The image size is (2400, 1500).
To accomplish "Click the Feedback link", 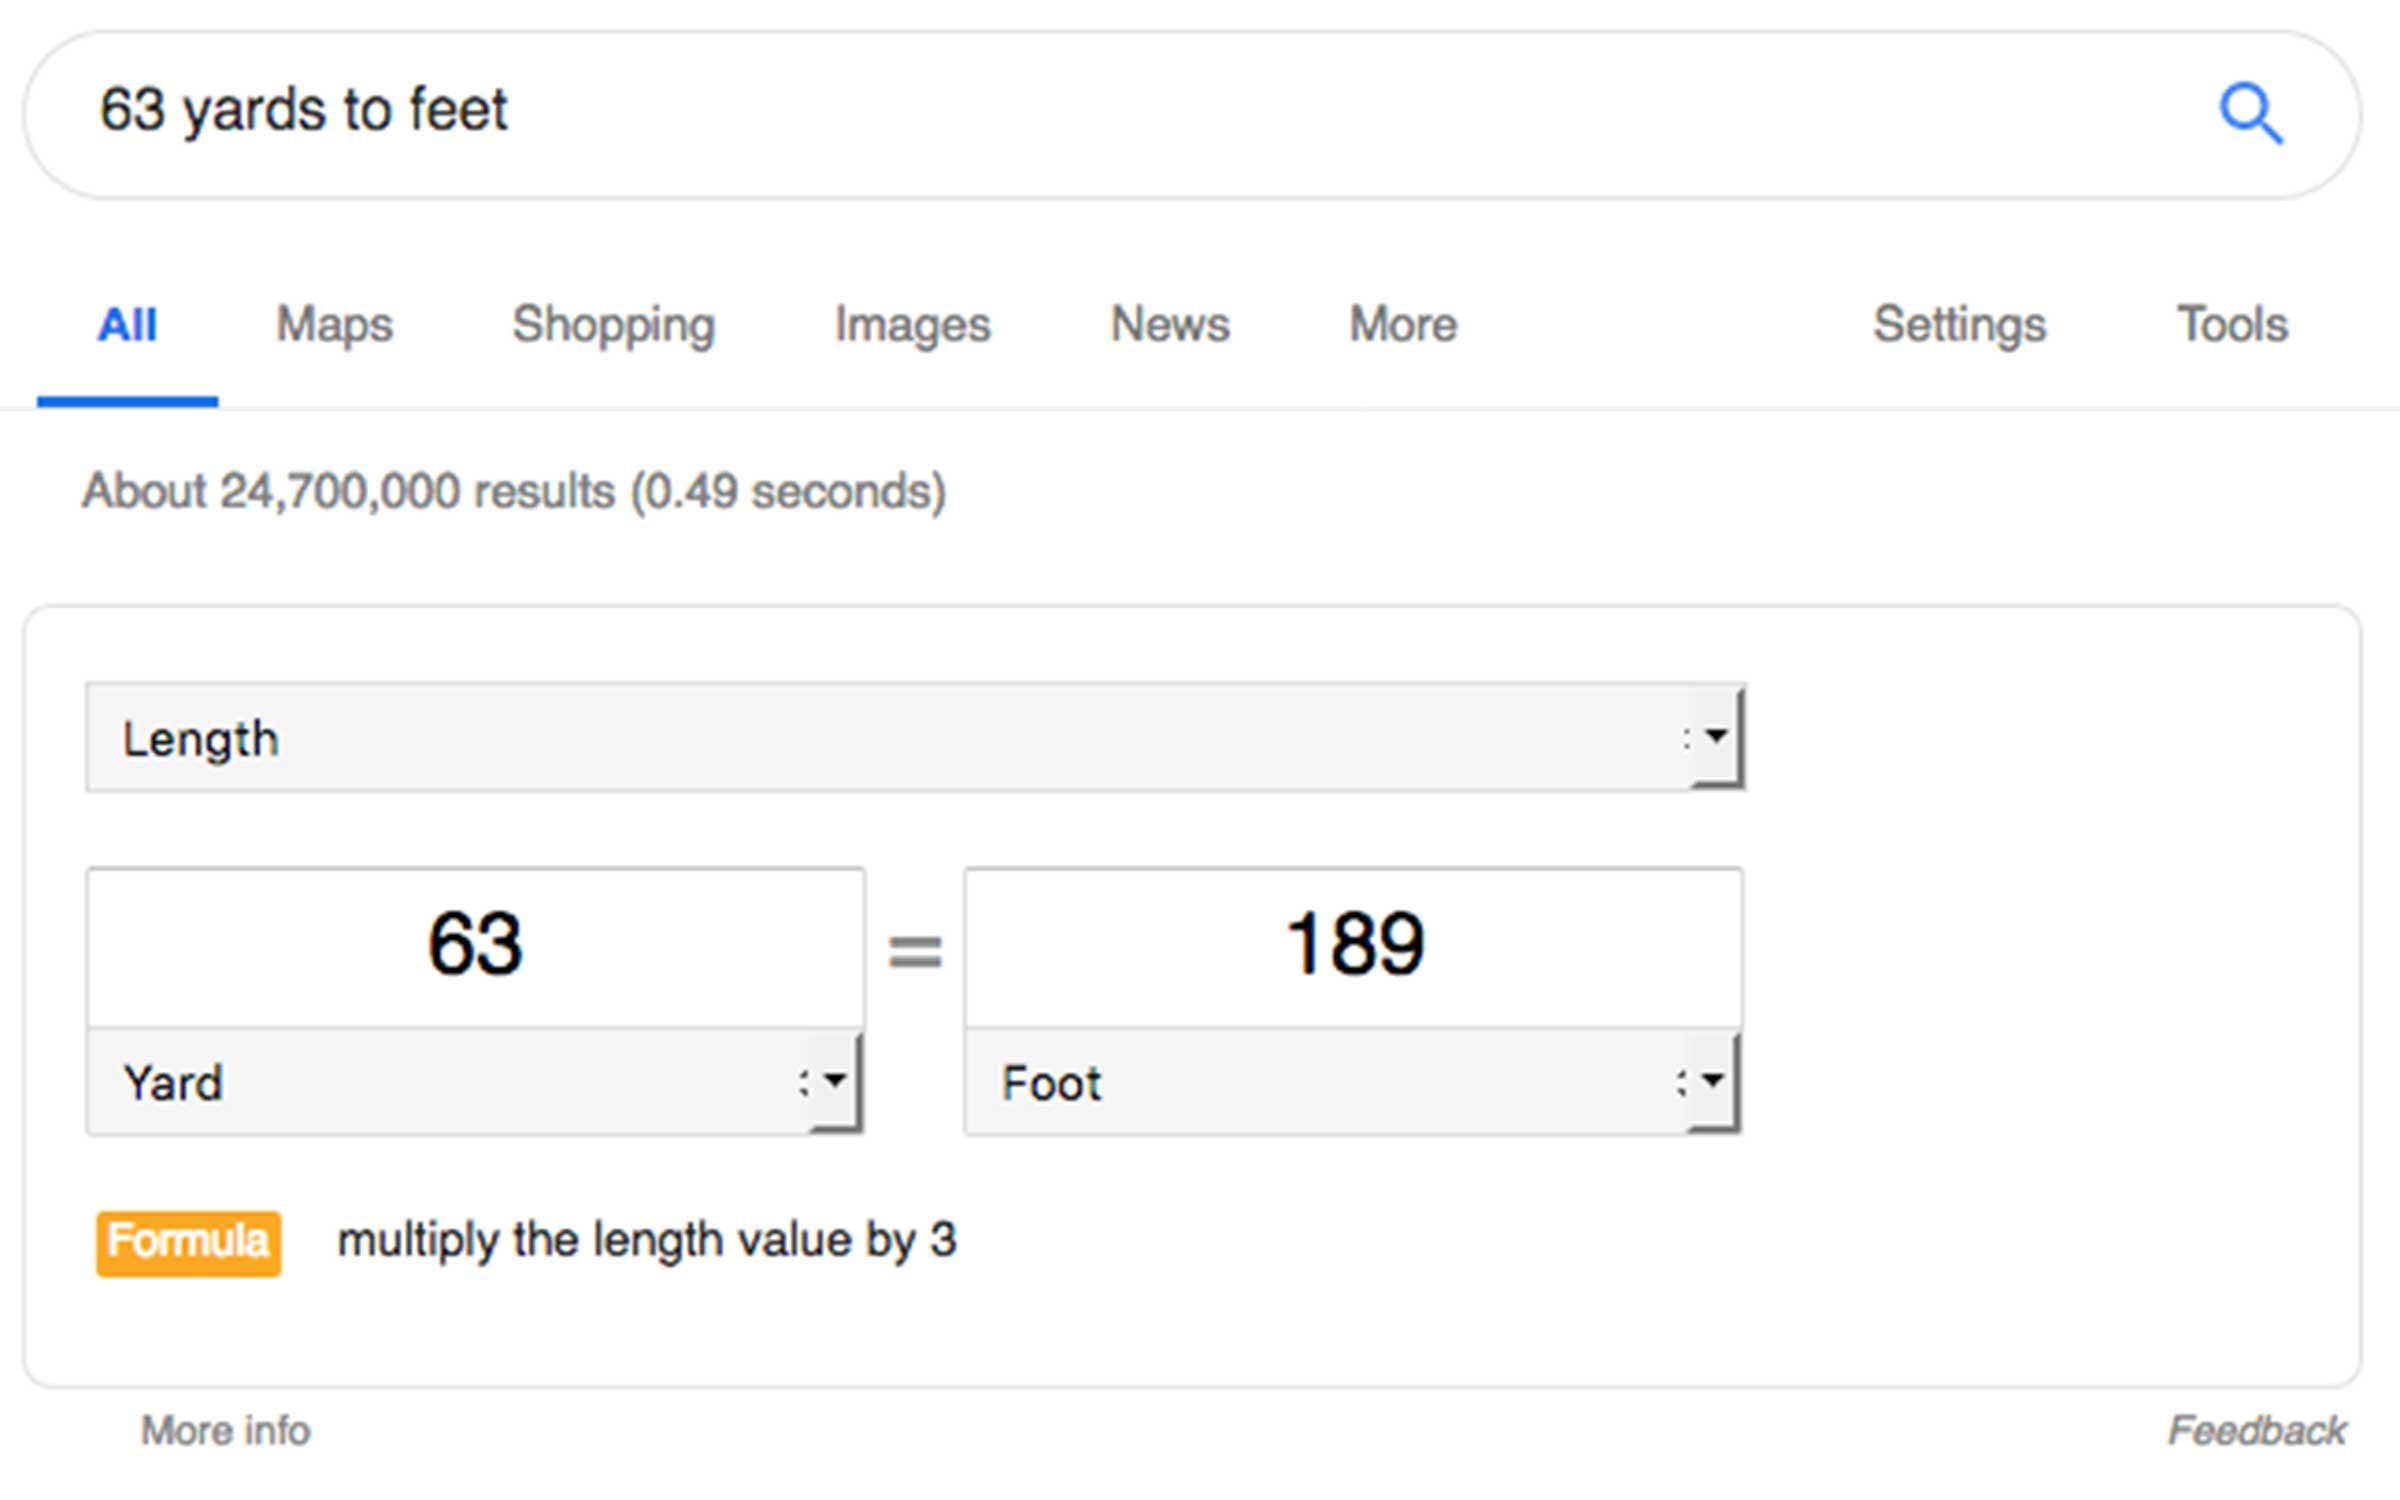I will (x=2257, y=1431).
